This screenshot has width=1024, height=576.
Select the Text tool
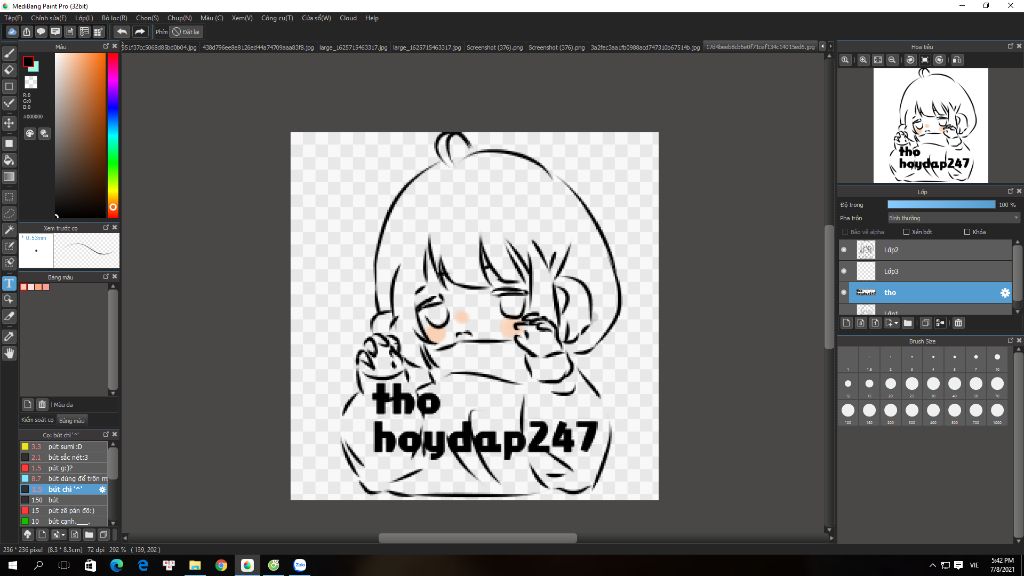(x=9, y=283)
